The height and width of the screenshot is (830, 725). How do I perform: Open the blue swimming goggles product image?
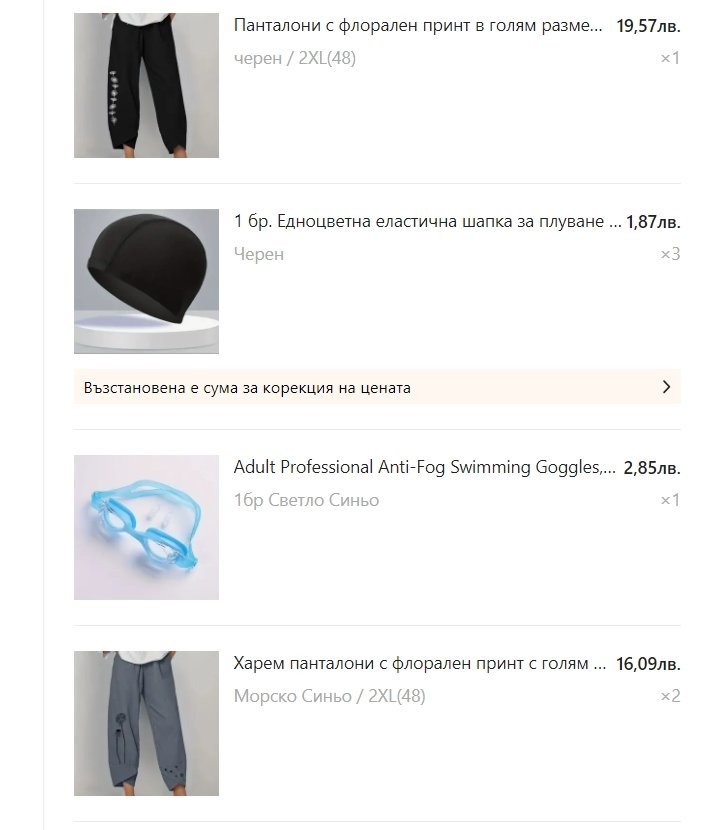pos(146,527)
